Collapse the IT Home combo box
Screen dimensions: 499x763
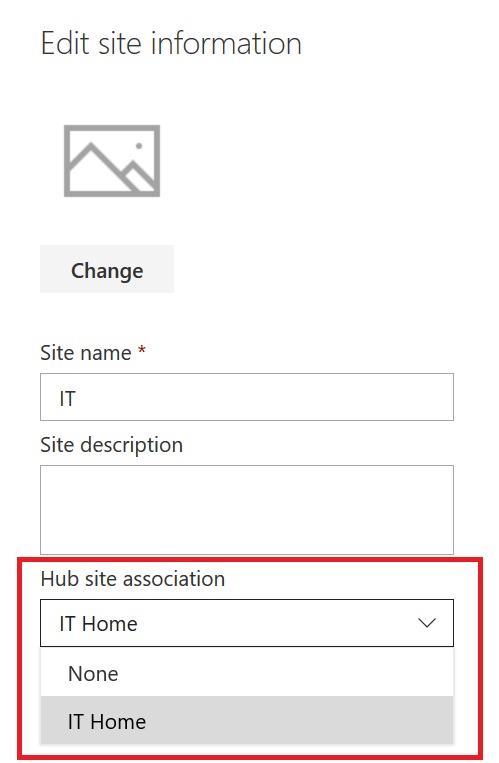247,623
